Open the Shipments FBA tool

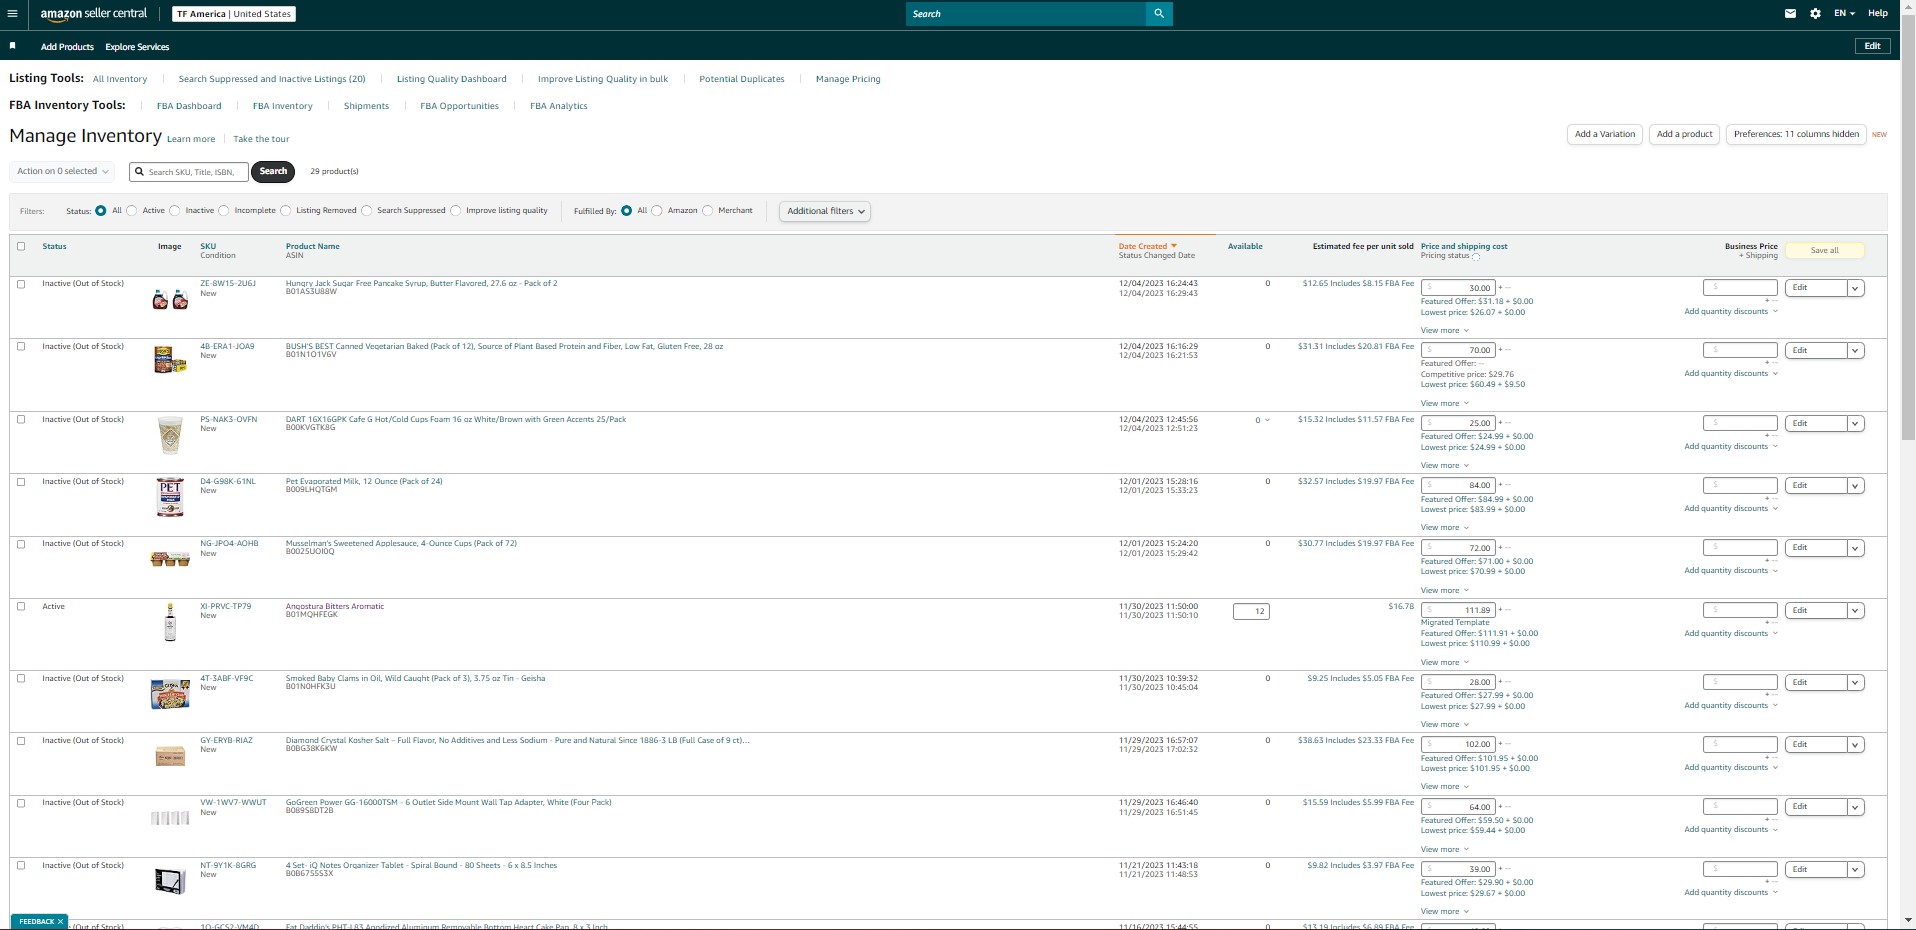click(366, 106)
